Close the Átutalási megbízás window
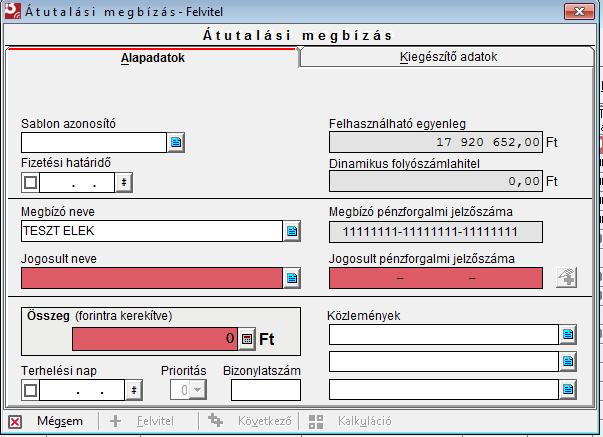603x437 pixels. (579, 12)
